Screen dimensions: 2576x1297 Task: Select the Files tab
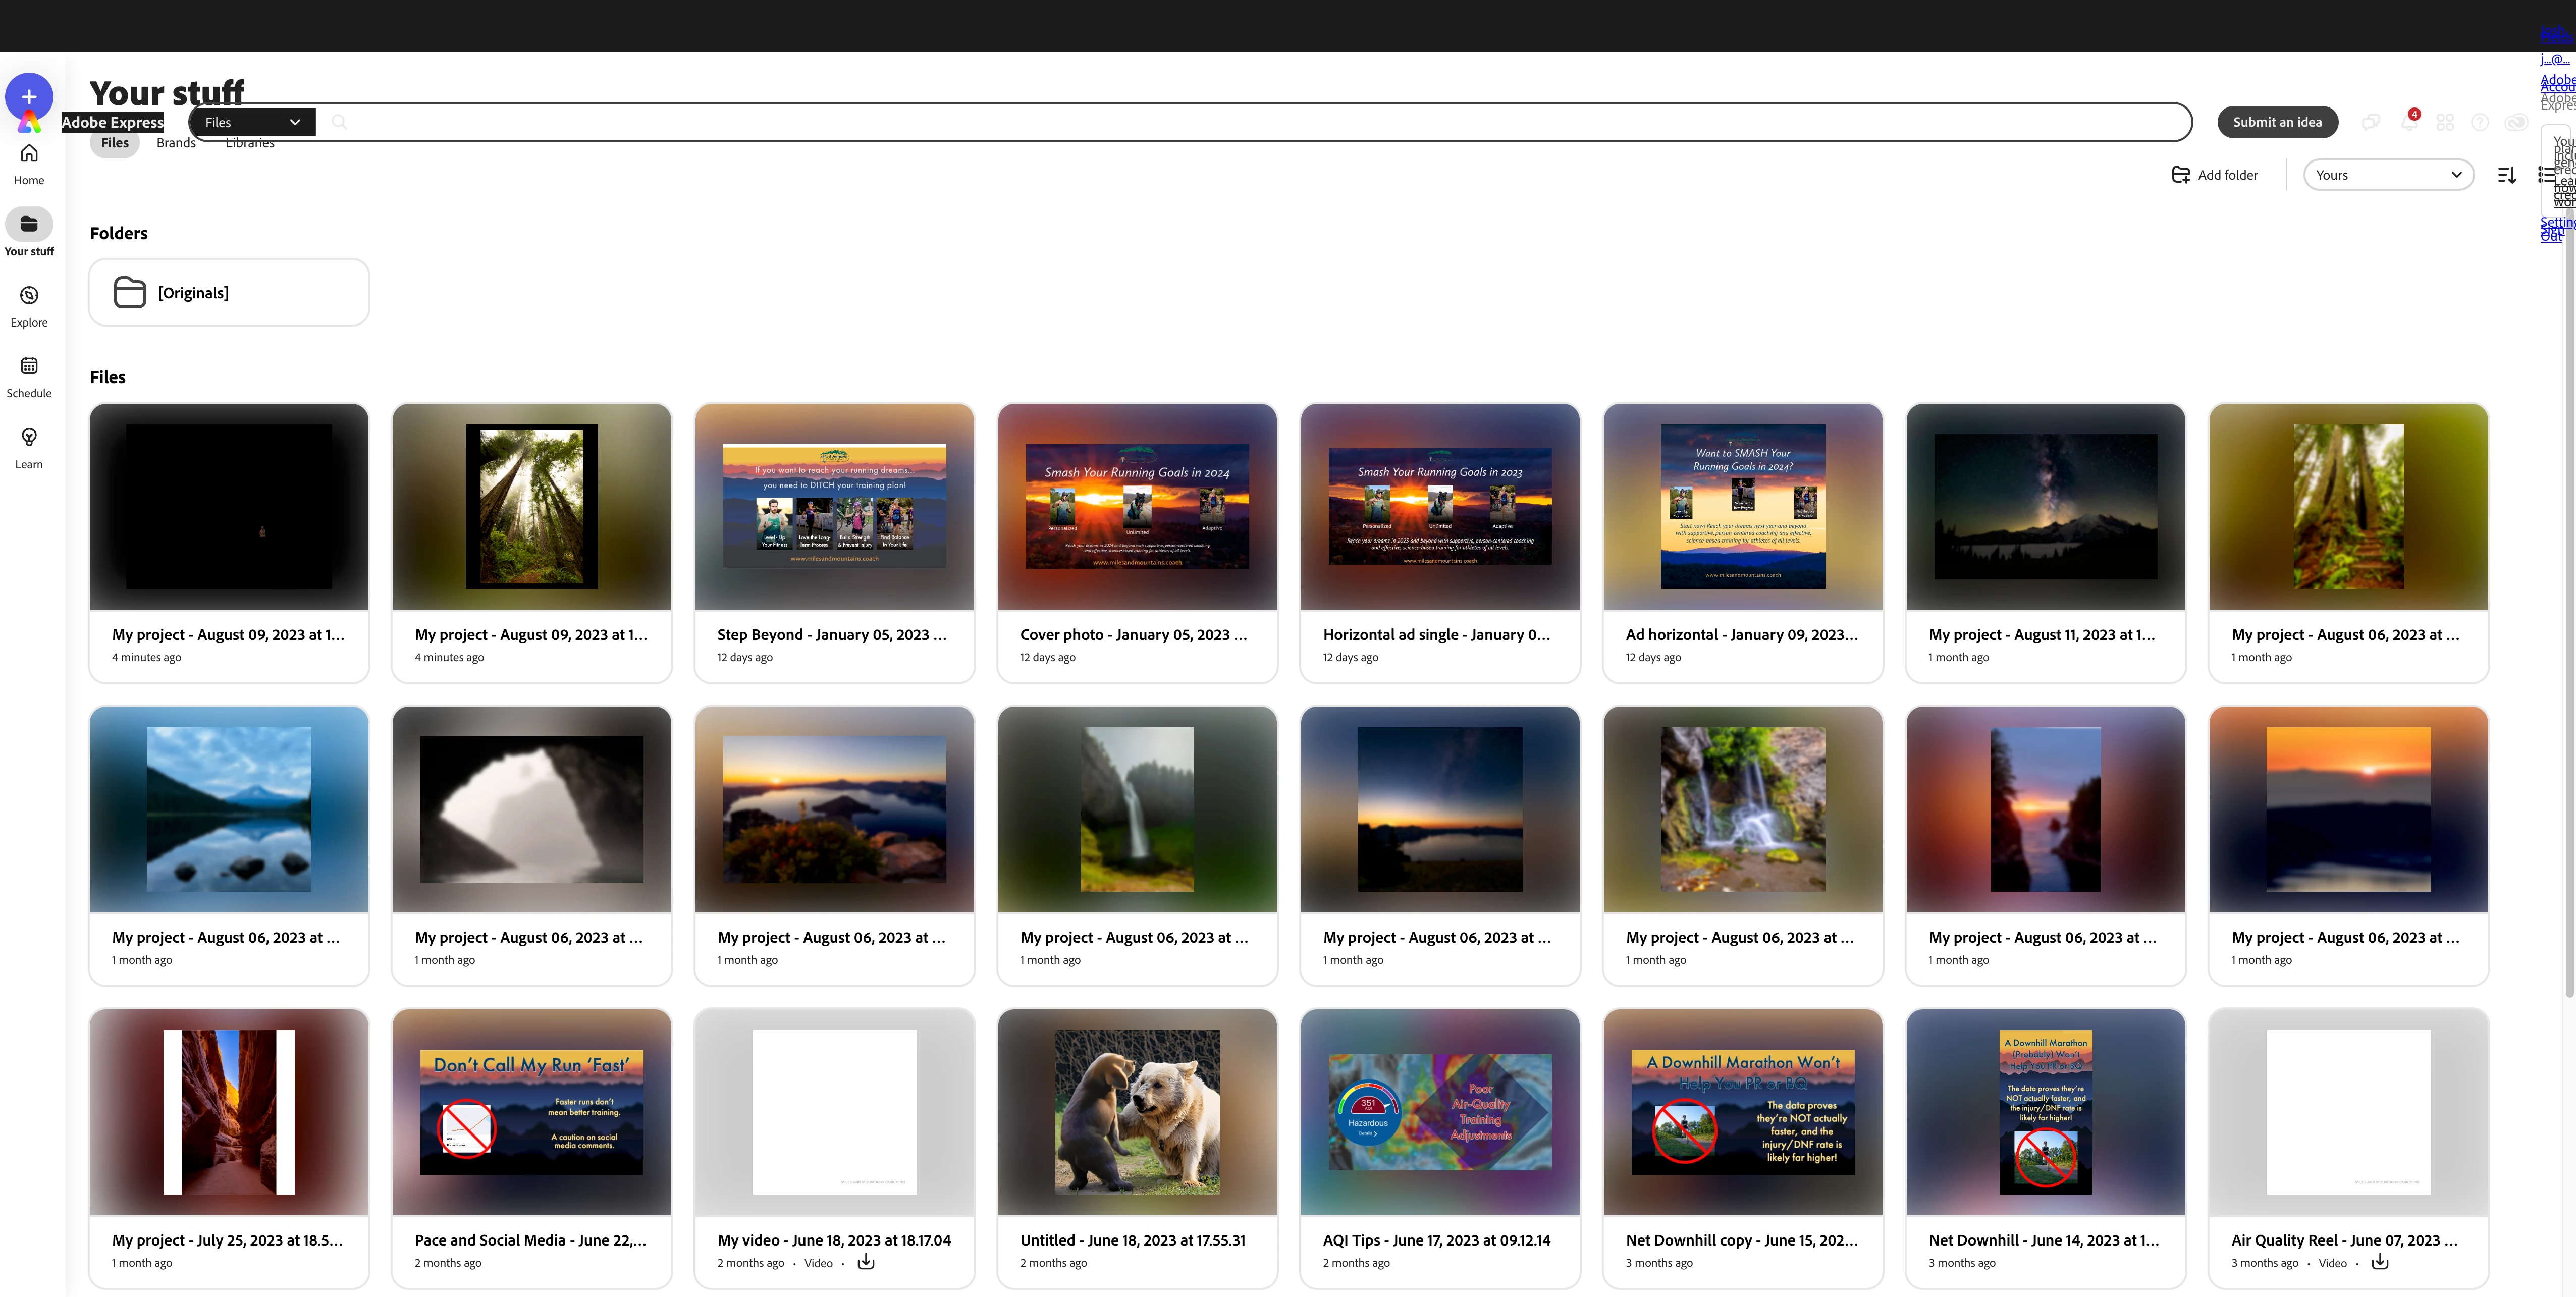(114, 143)
